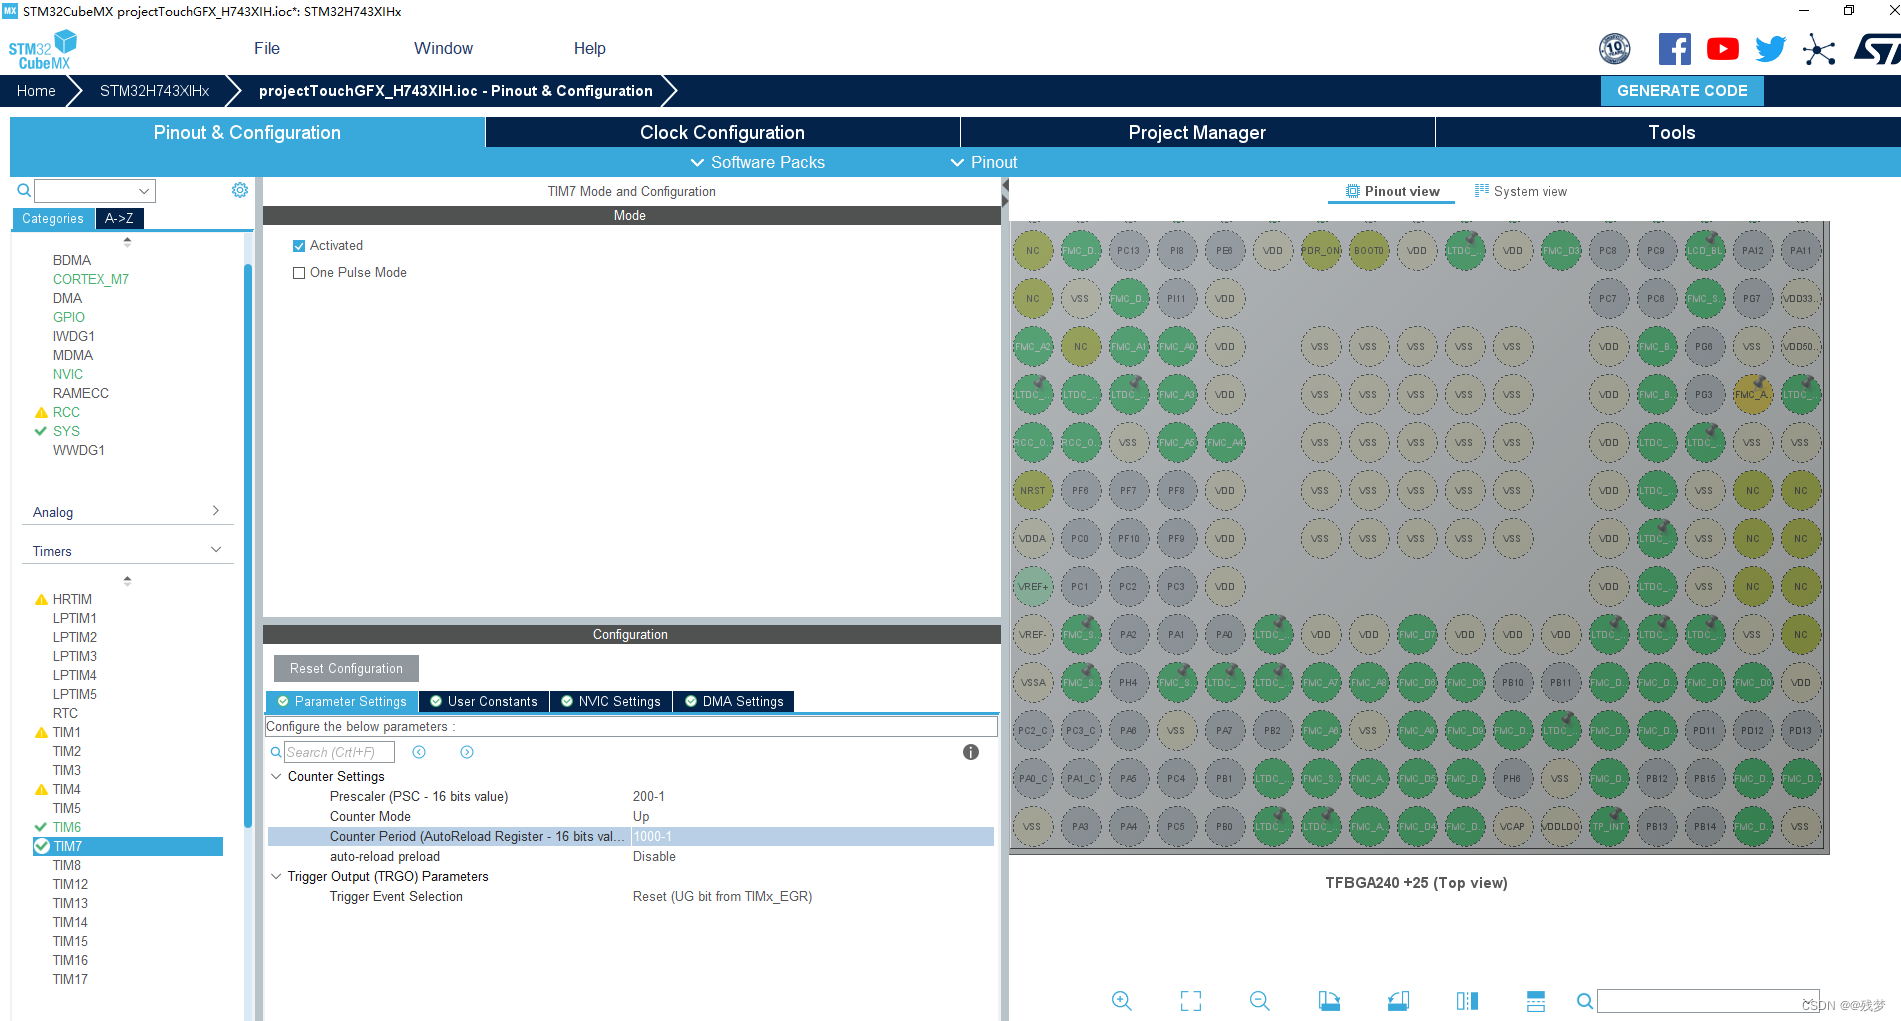Viewport: 1901px width, 1021px height.
Task: Click left panel vertical scrollbar
Action: (x=248, y=545)
